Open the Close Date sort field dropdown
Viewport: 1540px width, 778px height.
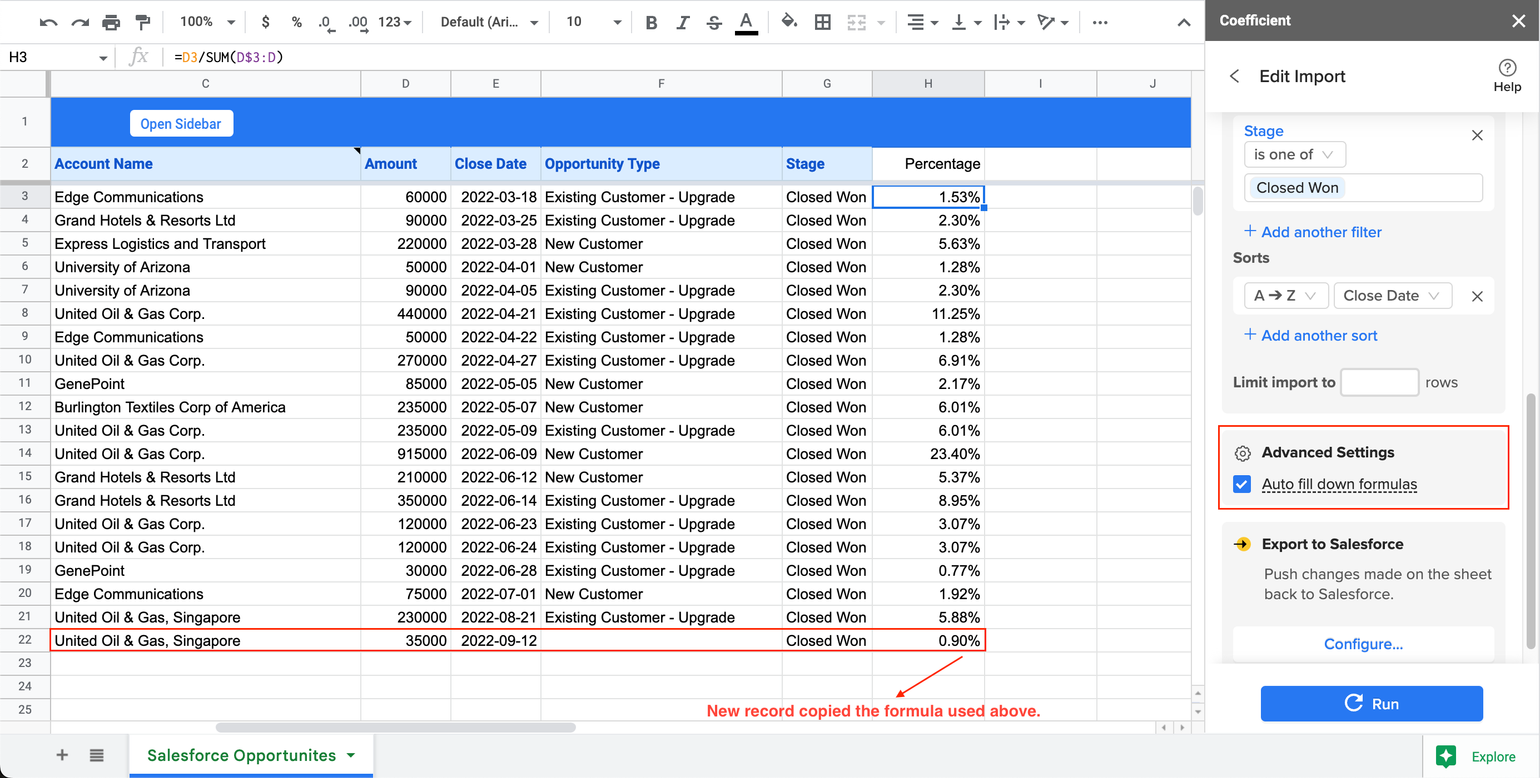pyautogui.click(x=1392, y=296)
